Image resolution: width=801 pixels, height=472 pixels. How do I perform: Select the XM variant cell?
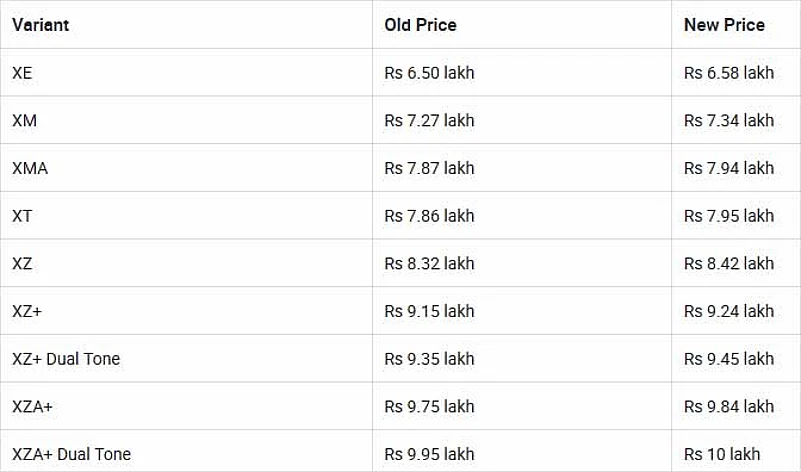point(24,121)
